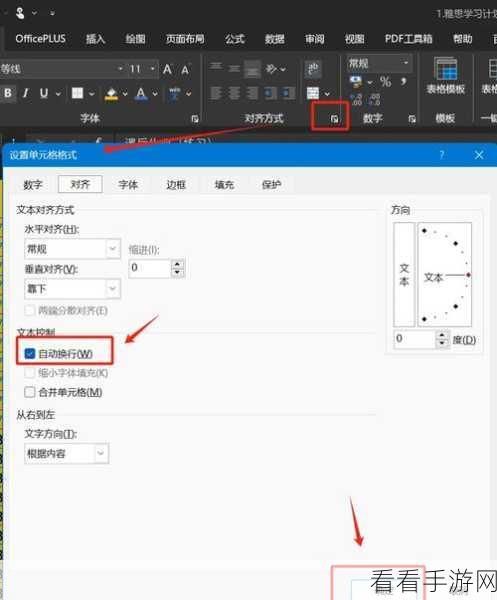
Task: Open the 水平对齐 dropdown showing 常规
Action: pyautogui.click(x=72, y=249)
